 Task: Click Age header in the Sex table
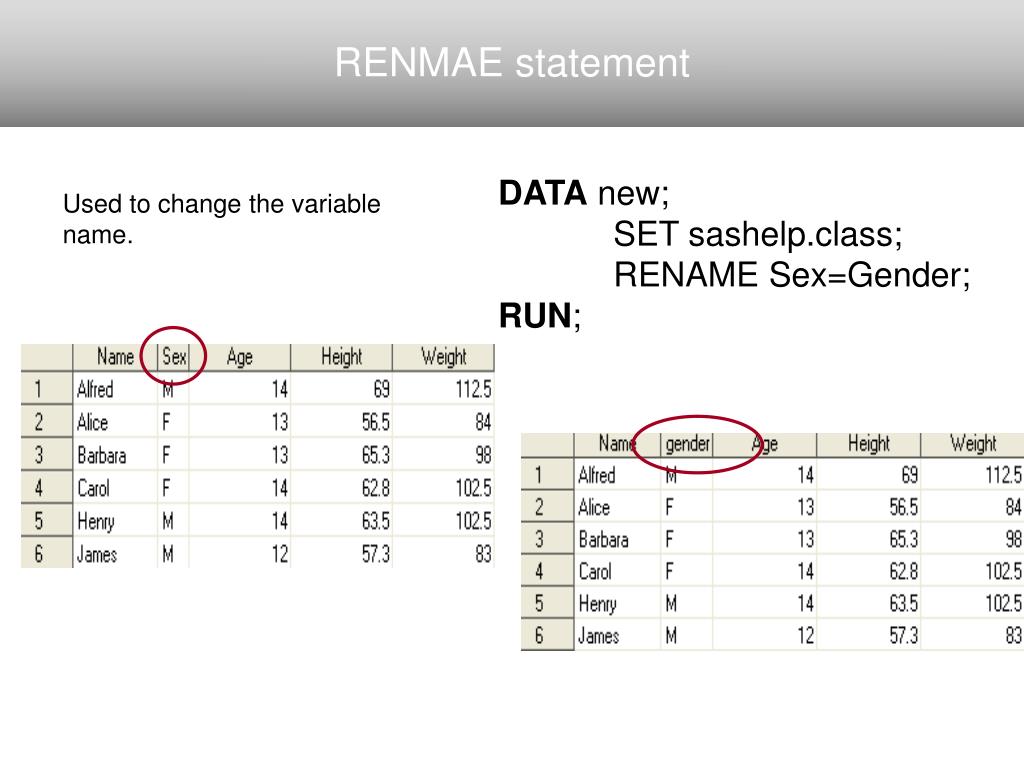pyautogui.click(x=239, y=357)
